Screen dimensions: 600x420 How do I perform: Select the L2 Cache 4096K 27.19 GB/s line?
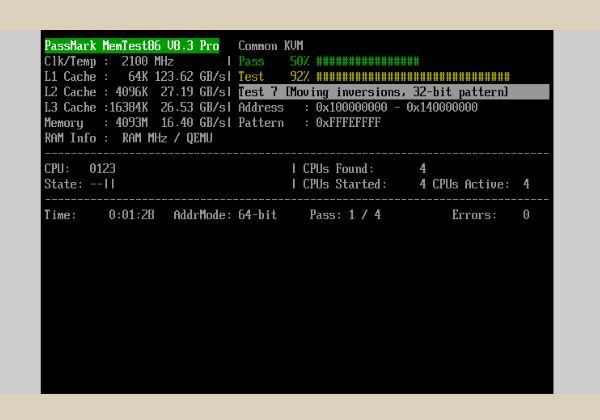(x=135, y=92)
